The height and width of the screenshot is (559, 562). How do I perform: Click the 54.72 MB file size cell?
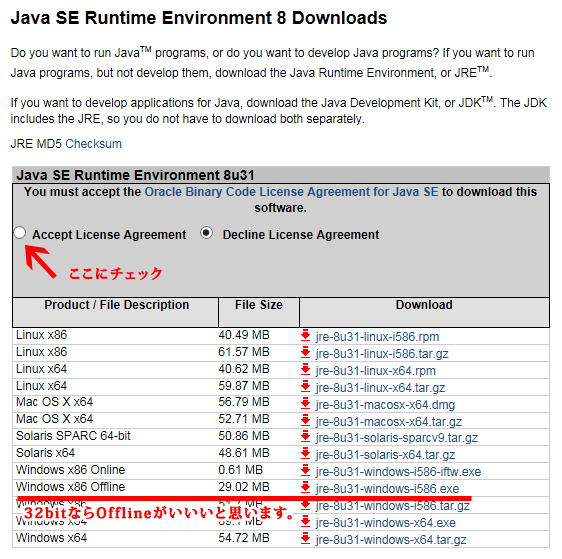(x=244, y=538)
